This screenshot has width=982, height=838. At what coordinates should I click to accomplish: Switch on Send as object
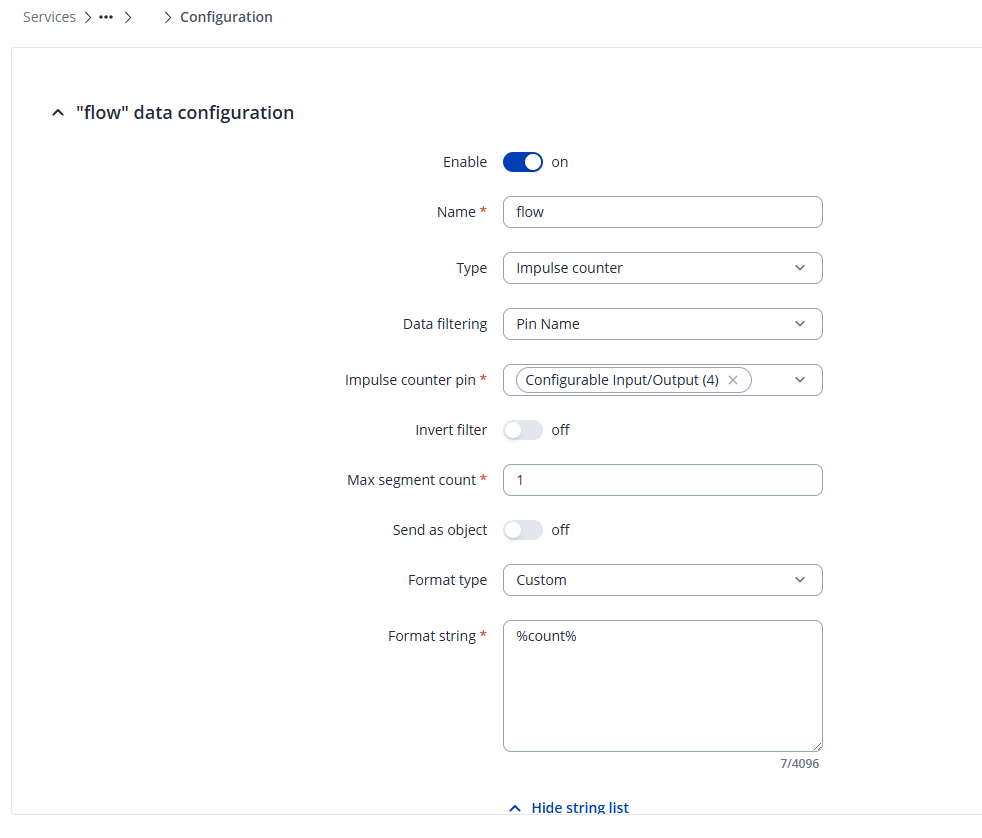(x=522, y=530)
